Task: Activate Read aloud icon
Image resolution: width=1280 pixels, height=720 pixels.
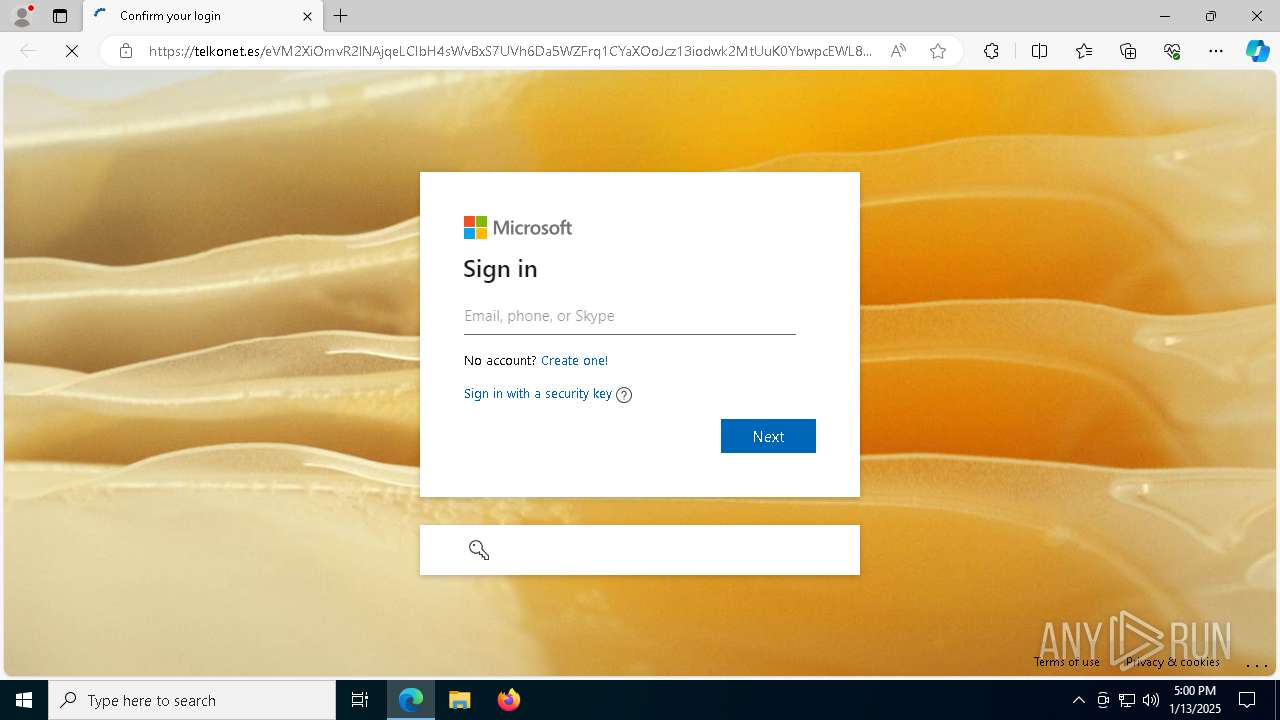Action: [x=898, y=51]
